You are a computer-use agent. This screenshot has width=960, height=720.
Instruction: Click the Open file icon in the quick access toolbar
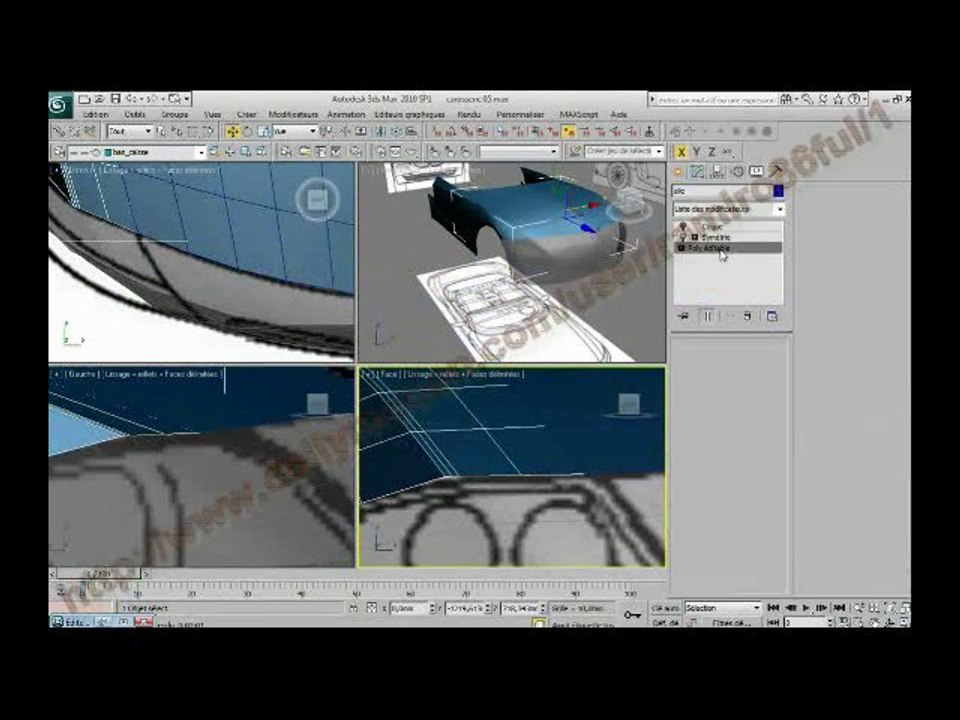click(x=99, y=99)
